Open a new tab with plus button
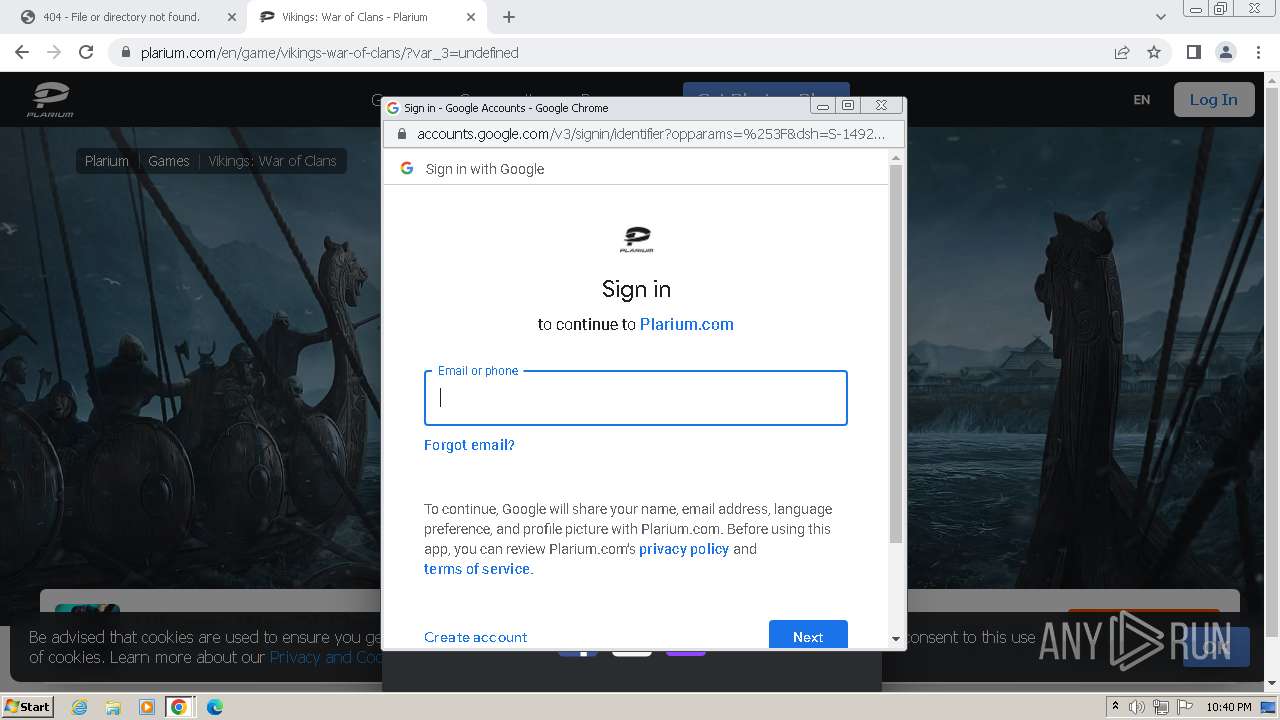 [x=509, y=17]
